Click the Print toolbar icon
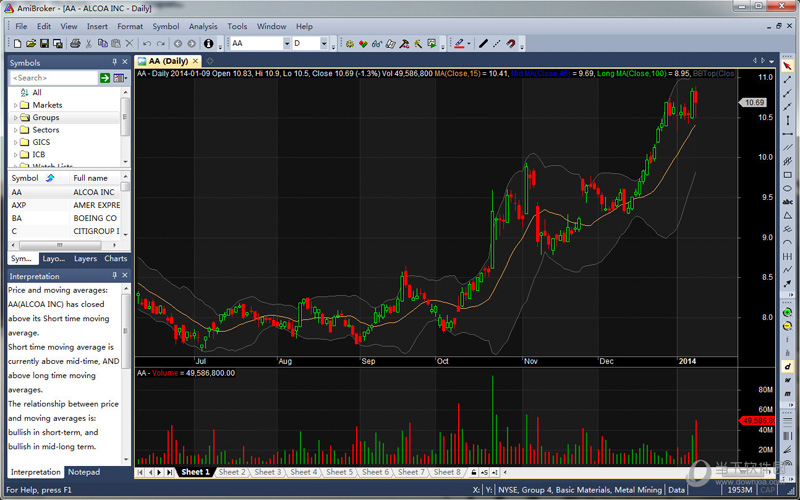800x500 pixels. pos(75,44)
